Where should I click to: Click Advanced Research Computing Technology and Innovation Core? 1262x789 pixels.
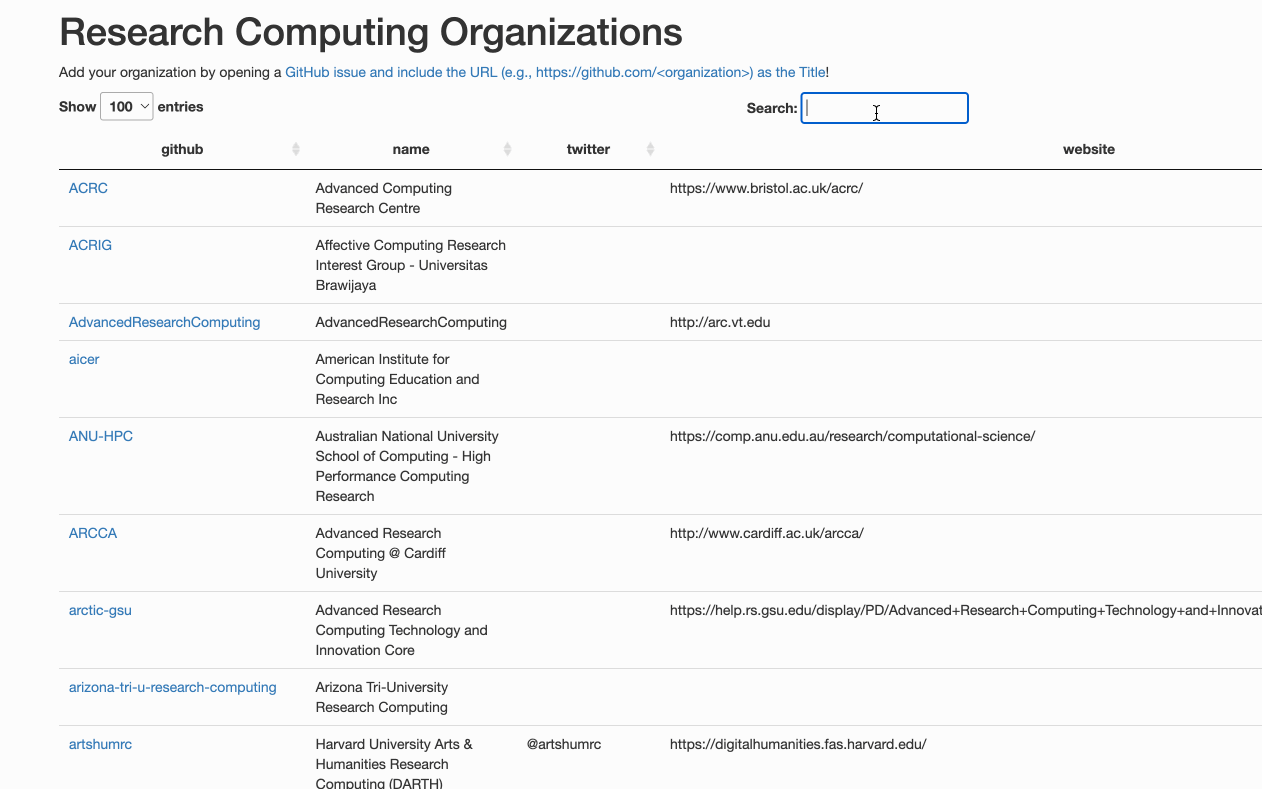(402, 630)
